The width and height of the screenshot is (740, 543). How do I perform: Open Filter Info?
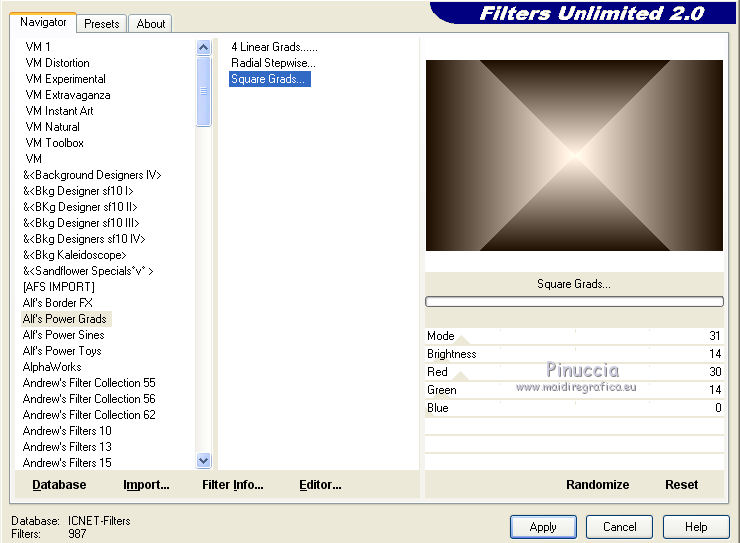(x=233, y=485)
